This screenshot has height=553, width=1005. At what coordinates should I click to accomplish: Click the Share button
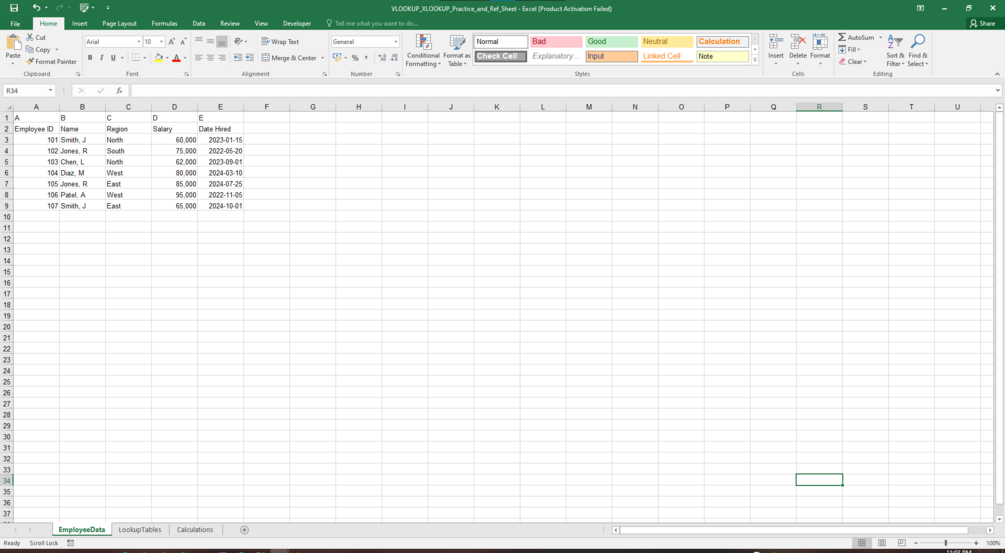tap(983, 23)
